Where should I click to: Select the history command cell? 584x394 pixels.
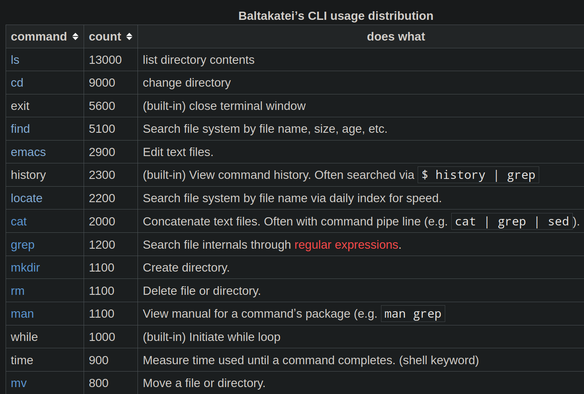45,175
